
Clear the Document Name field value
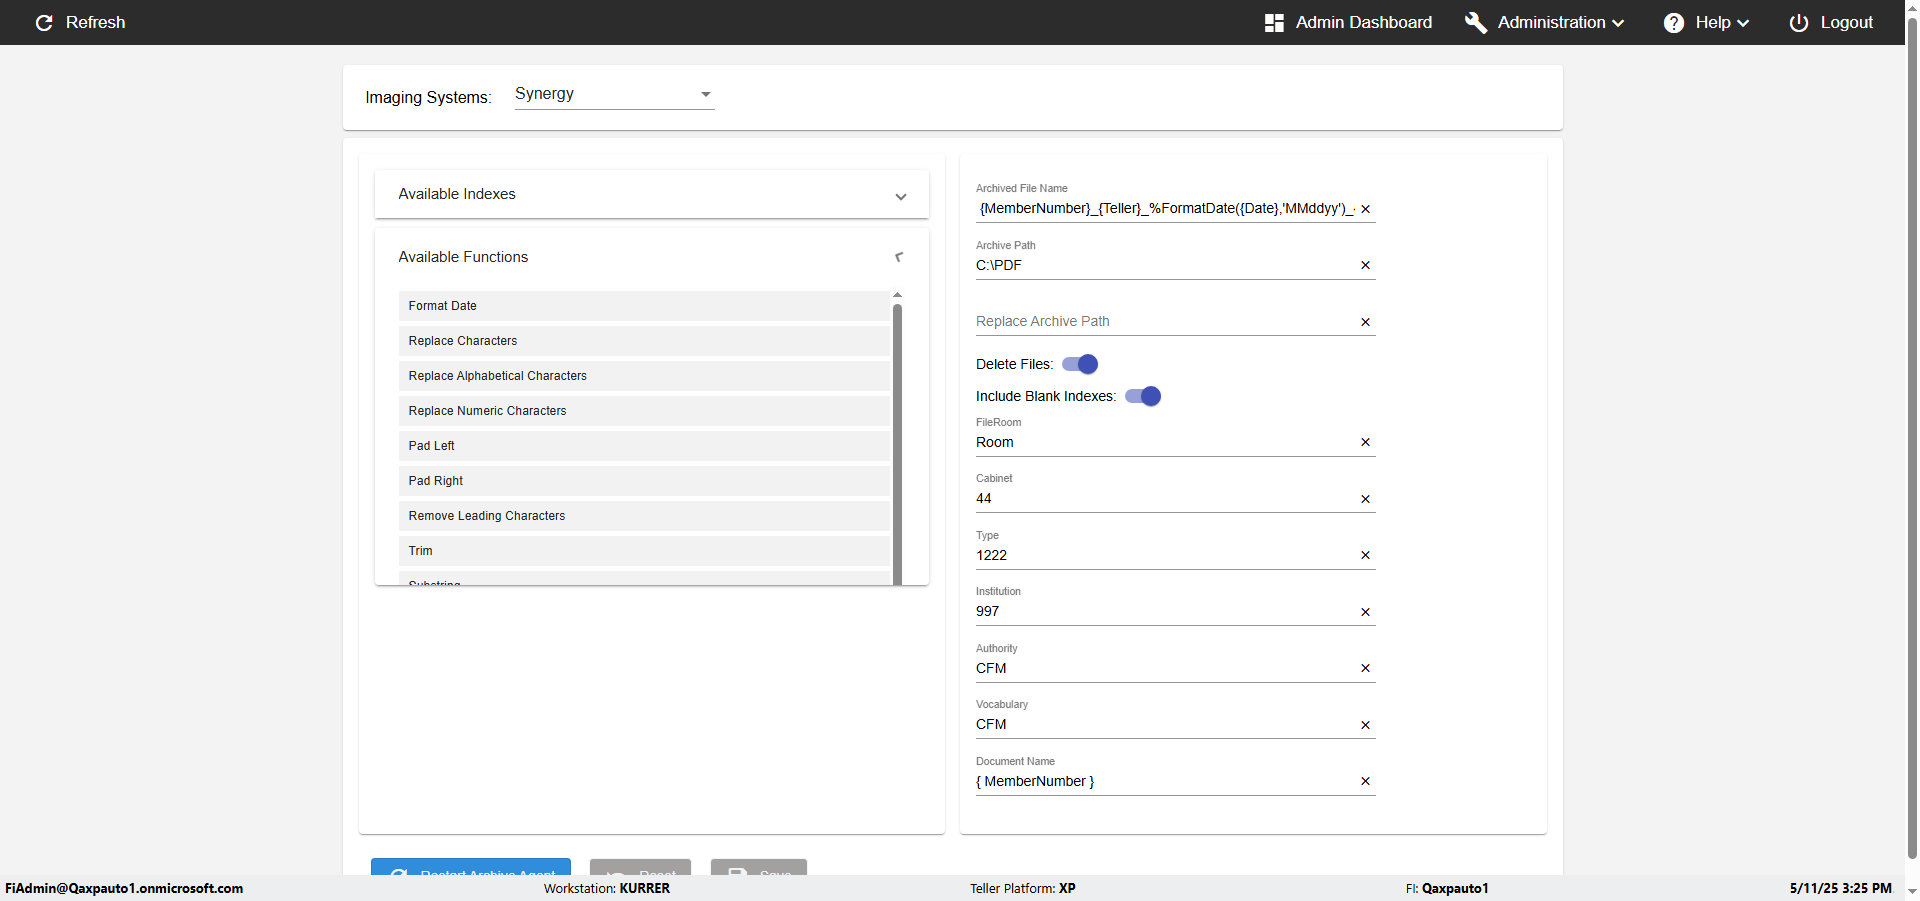[x=1365, y=781]
